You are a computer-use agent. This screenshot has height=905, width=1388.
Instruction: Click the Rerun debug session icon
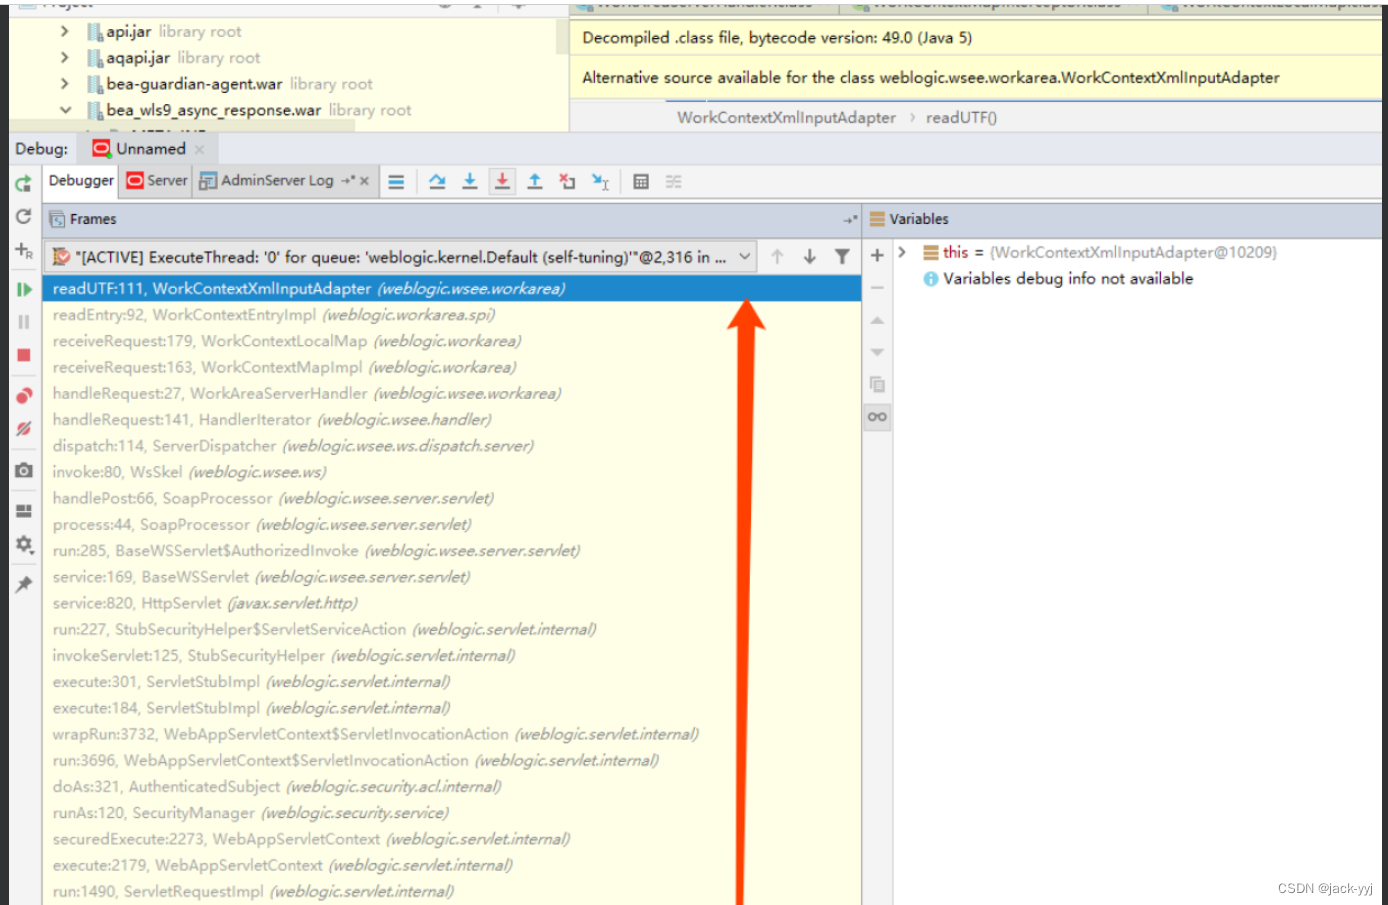[x=24, y=183]
